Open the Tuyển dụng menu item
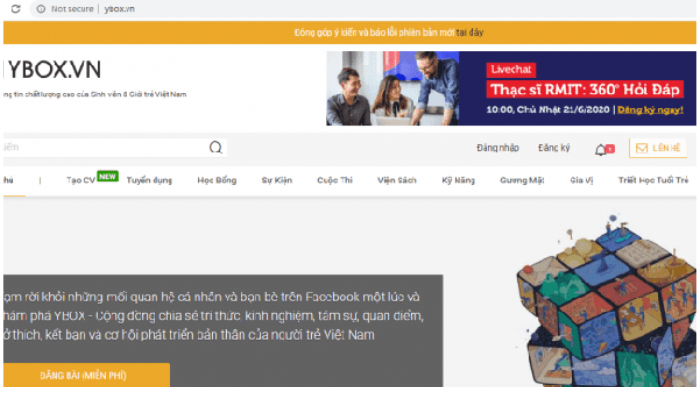Viewport: 700px width, 400px height. [149, 180]
